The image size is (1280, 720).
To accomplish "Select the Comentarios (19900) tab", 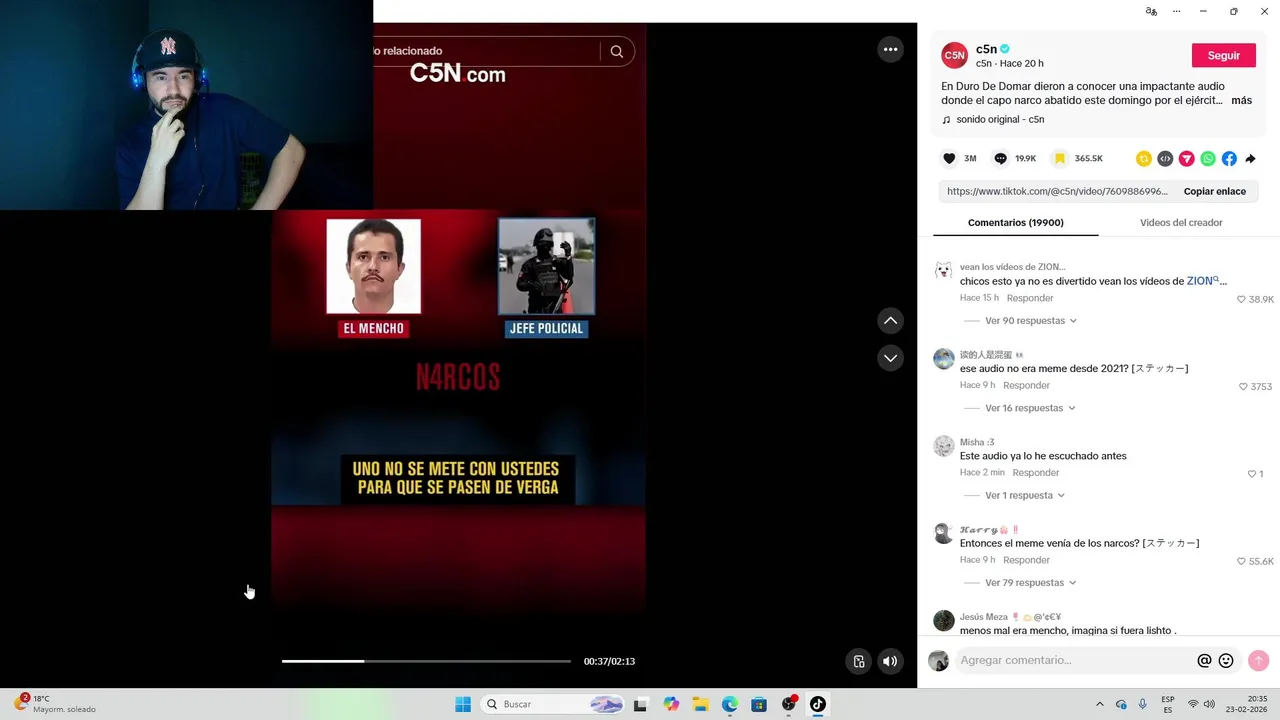I will click(x=1015, y=223).
